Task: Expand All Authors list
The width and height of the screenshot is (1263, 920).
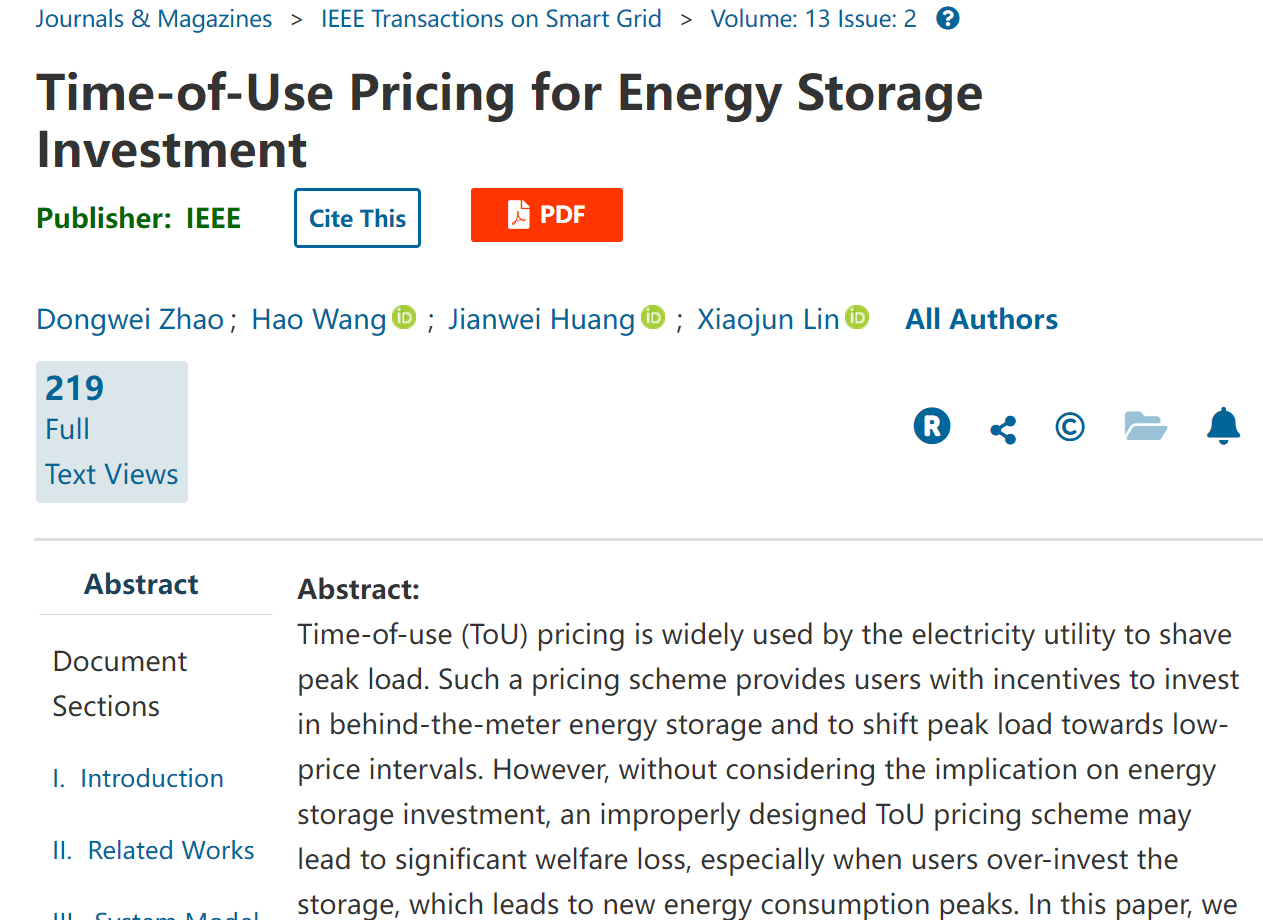Action: click(x=981, y=319)
